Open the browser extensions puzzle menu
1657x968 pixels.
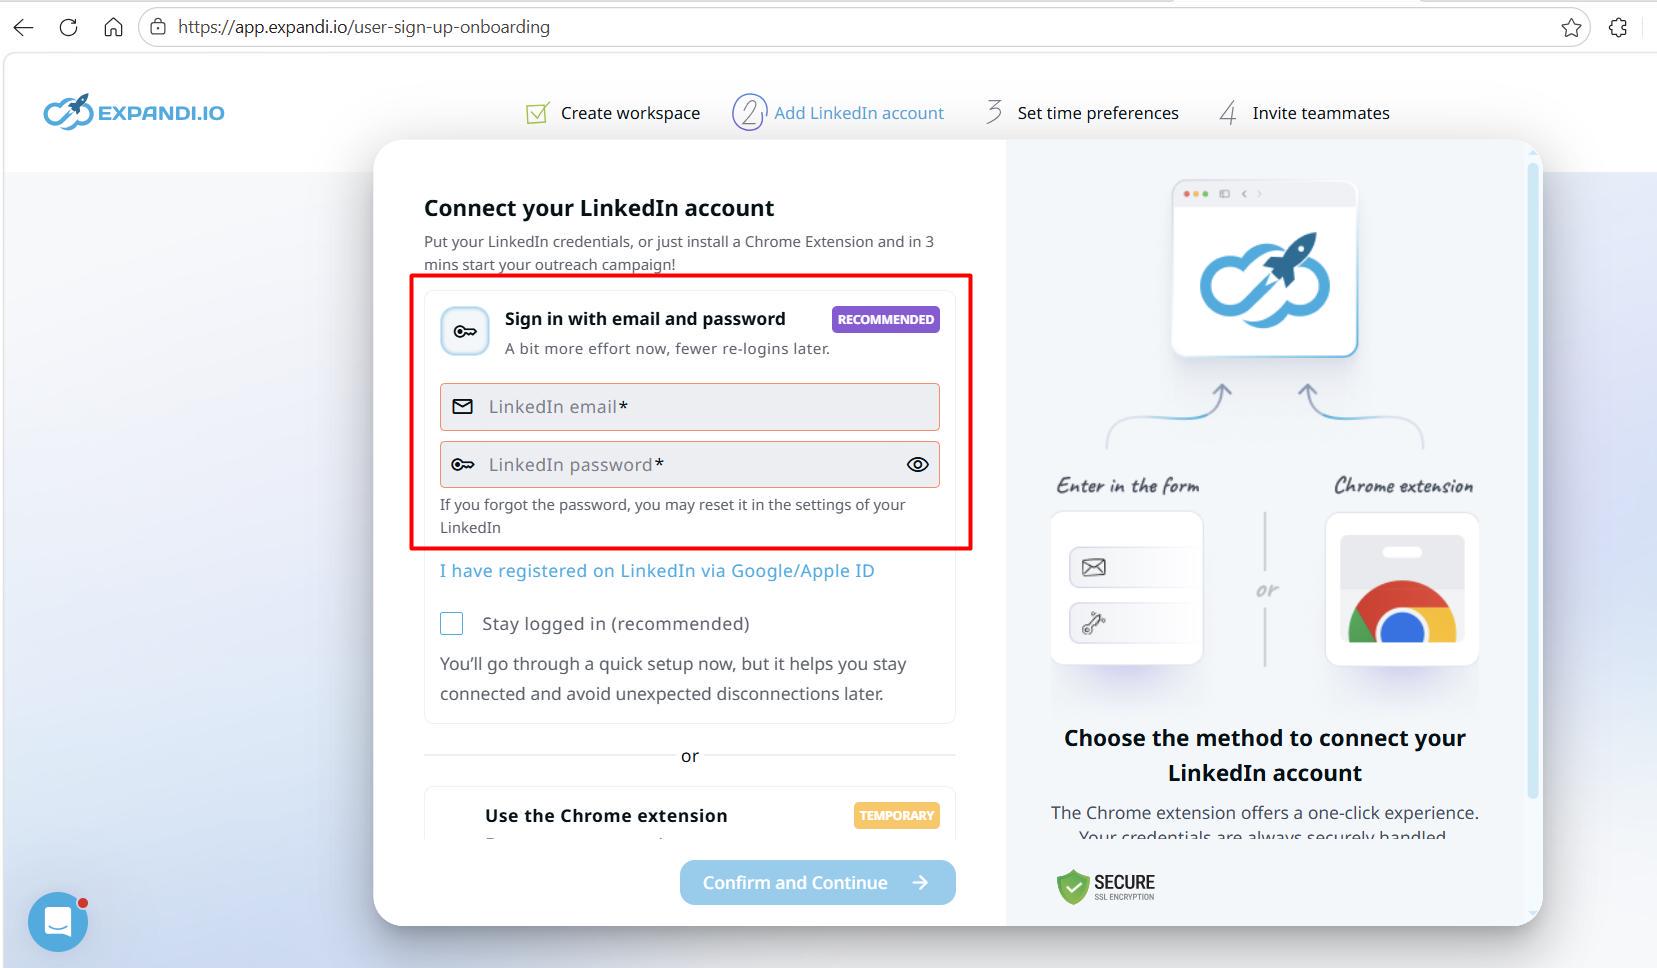pos(1617,27)
